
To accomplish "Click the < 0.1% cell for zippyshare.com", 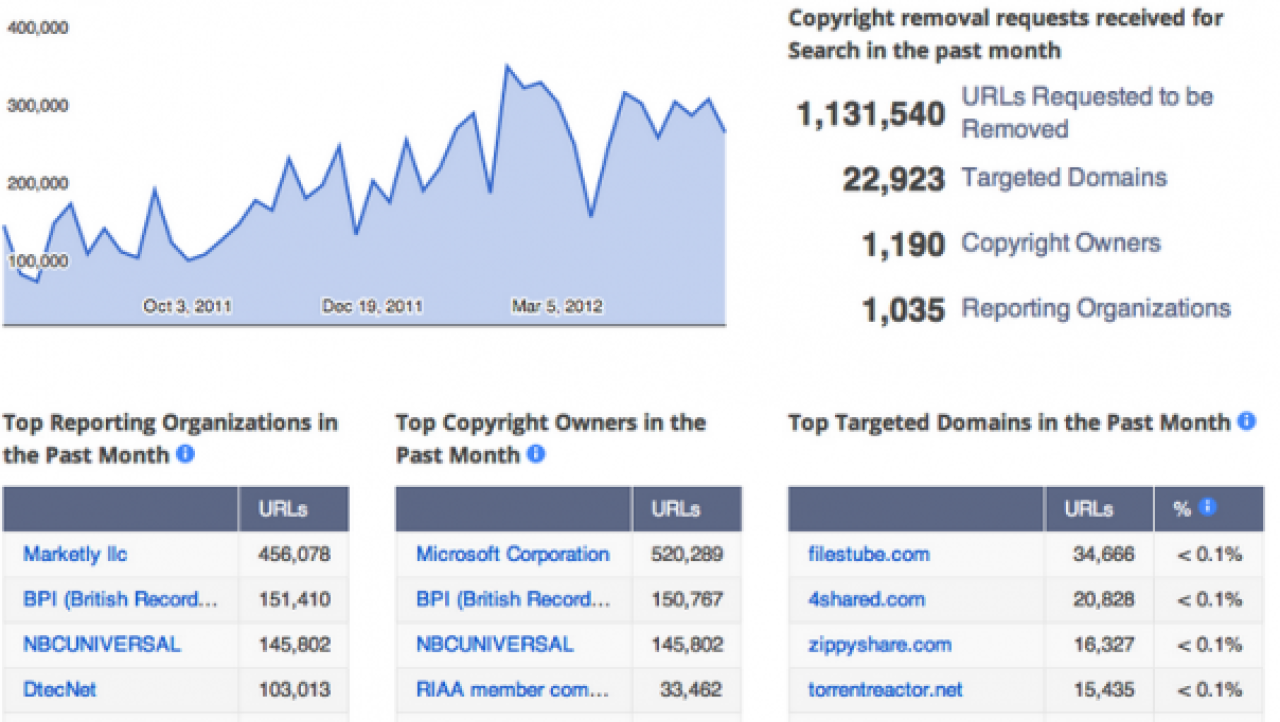I will coord(1209,645).
